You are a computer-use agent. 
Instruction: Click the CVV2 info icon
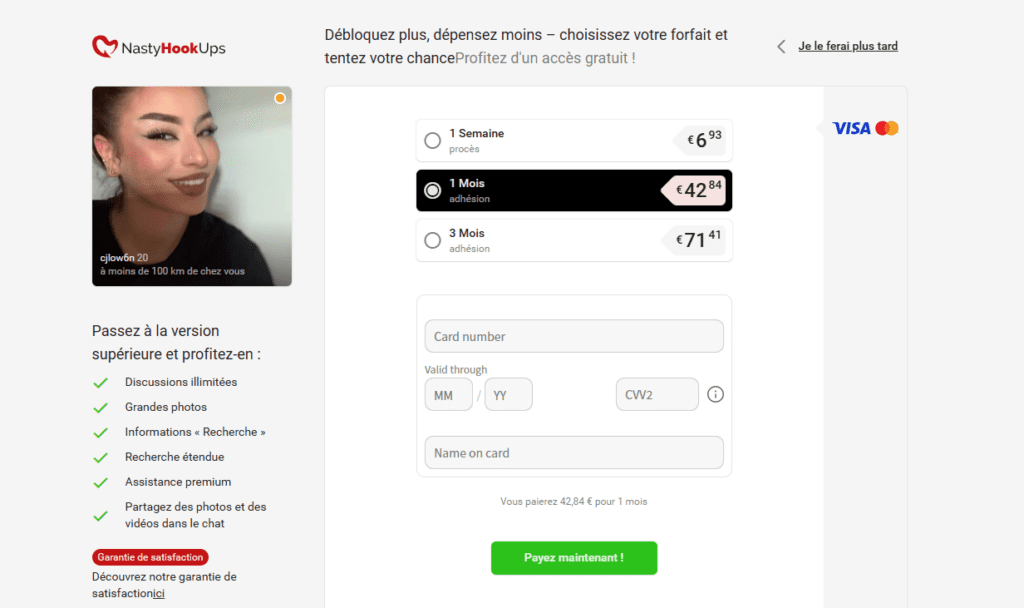coord(715,394)
